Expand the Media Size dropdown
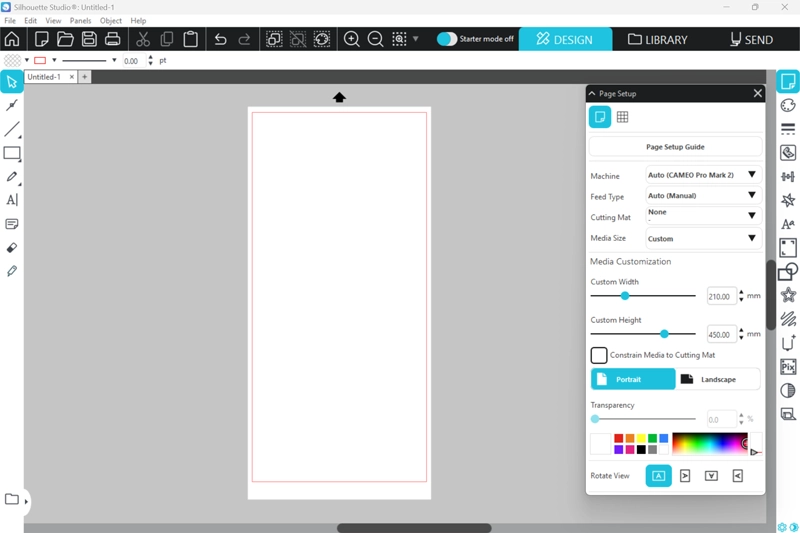Screen dimensions: 800x533 703,239
